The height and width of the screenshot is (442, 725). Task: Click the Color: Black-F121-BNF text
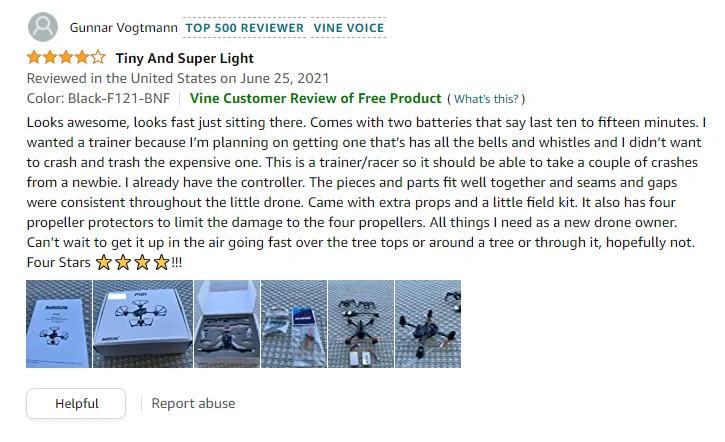(98, 98)
